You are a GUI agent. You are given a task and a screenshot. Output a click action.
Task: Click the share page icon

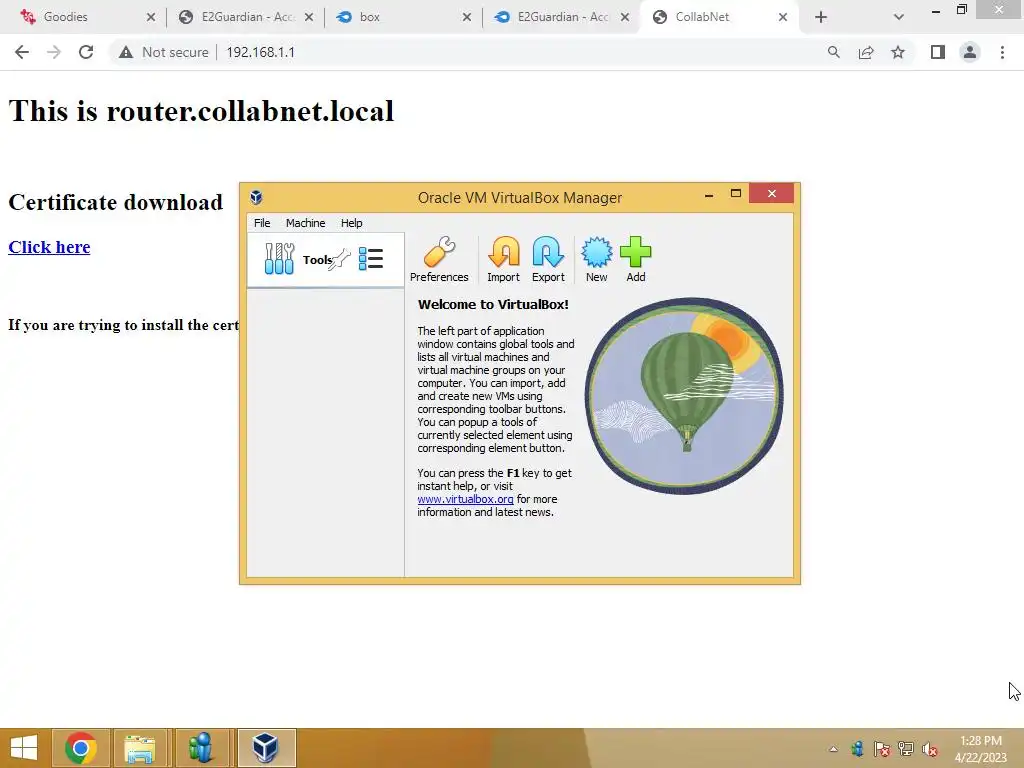point(866,52)
